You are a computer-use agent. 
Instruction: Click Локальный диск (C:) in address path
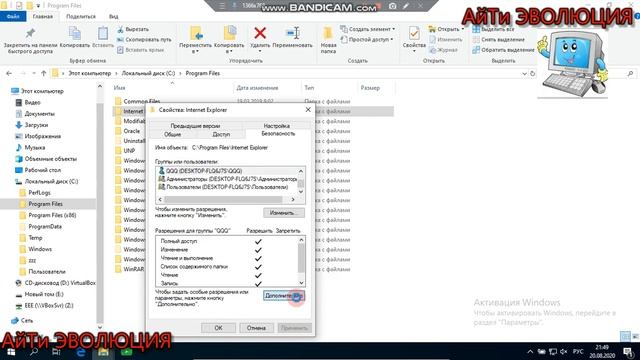point(148,73)
